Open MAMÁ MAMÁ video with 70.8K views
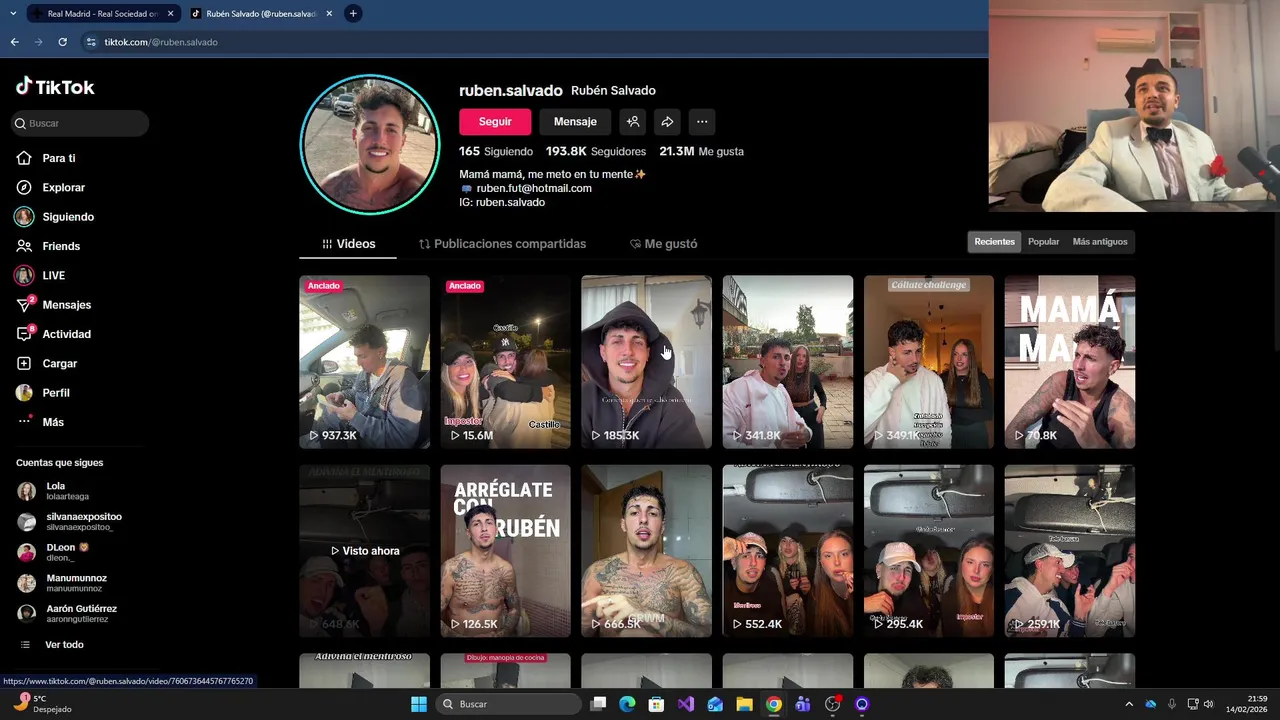Image resolution: width=1280 pixels, height=720 pixels. [x=1069, y=362]
